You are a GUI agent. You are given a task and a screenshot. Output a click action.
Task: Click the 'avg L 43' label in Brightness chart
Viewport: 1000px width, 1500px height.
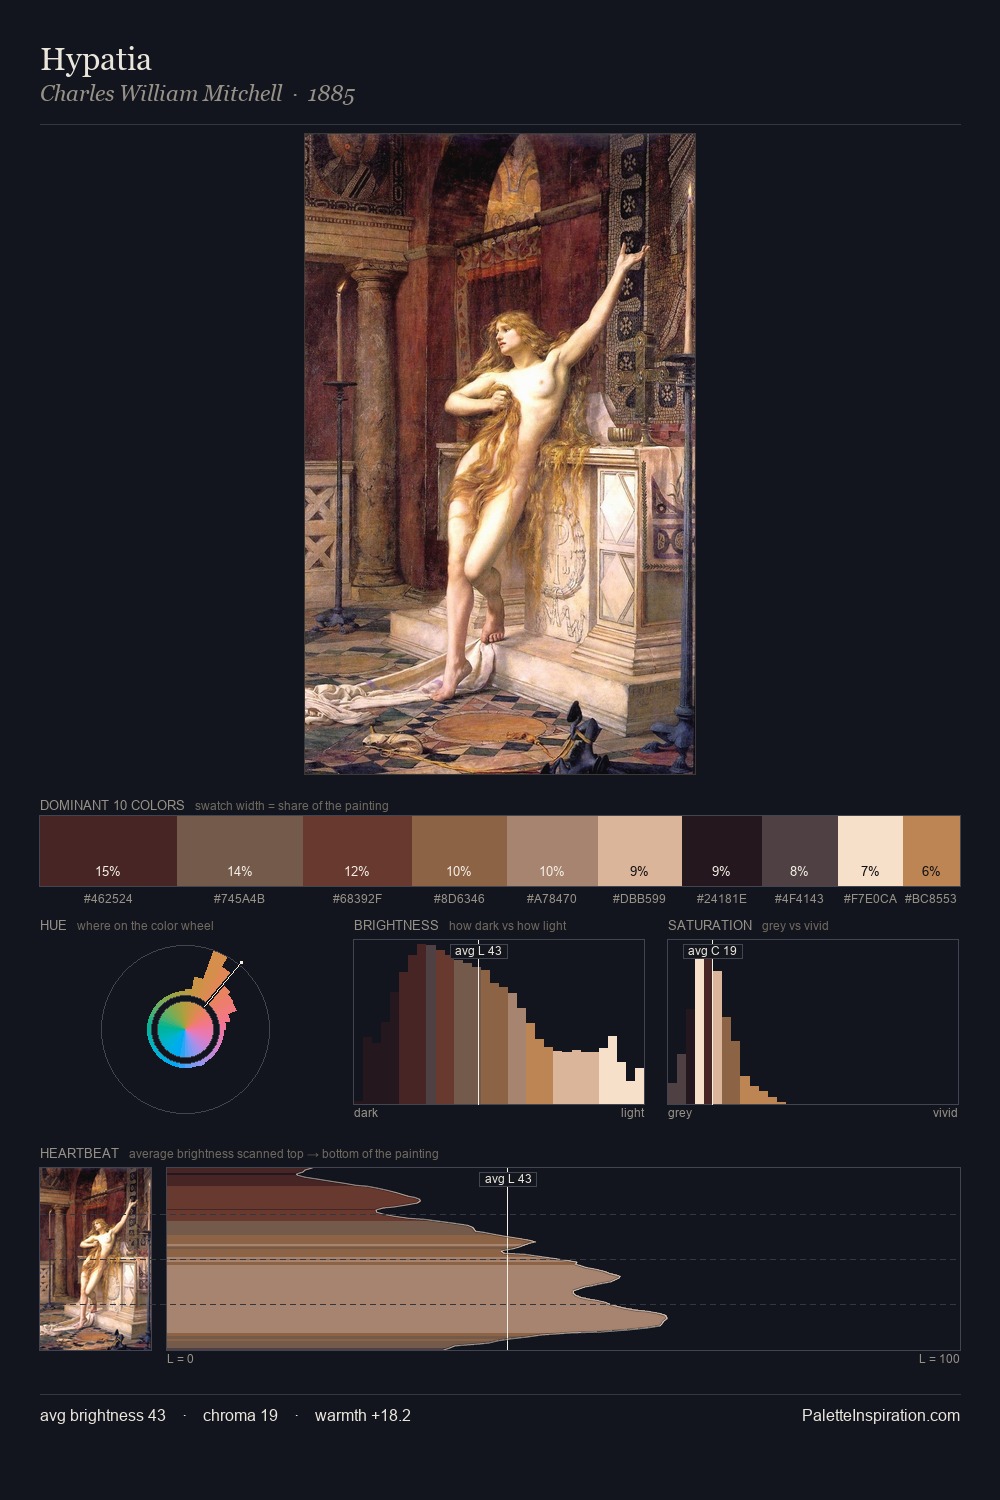[478, 951]
